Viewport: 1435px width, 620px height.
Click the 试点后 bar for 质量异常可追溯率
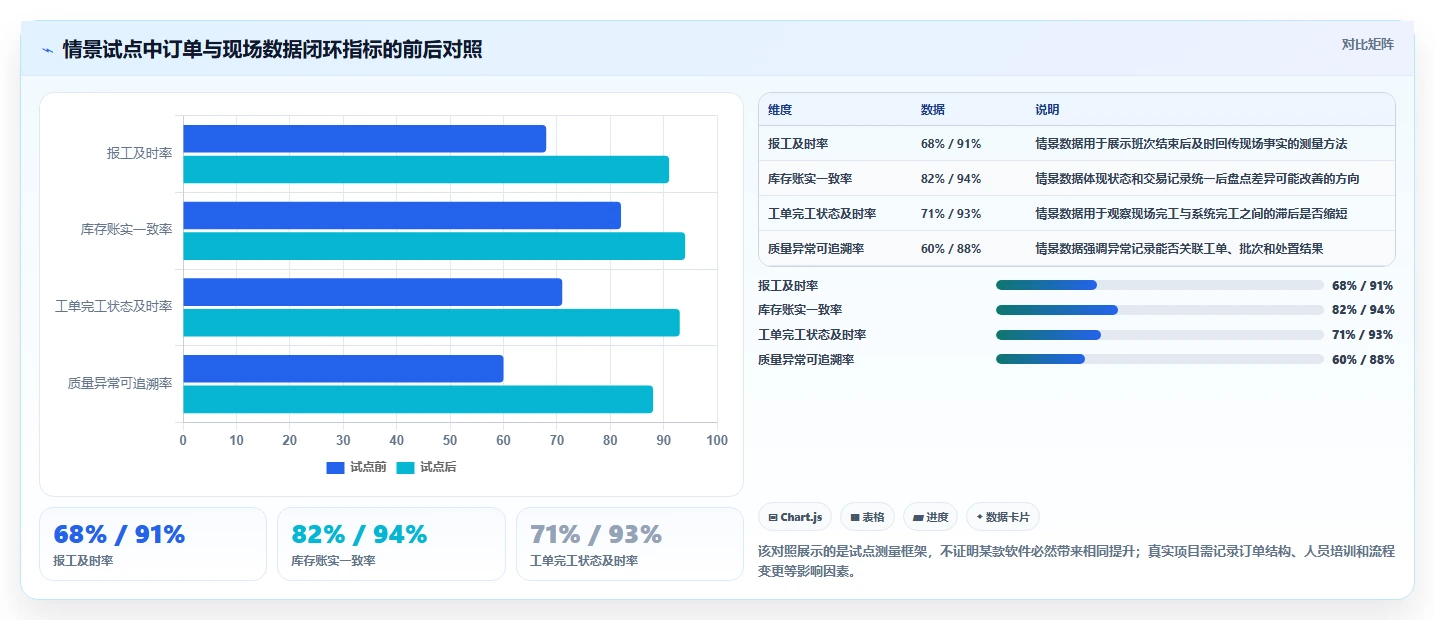point(418,399)
